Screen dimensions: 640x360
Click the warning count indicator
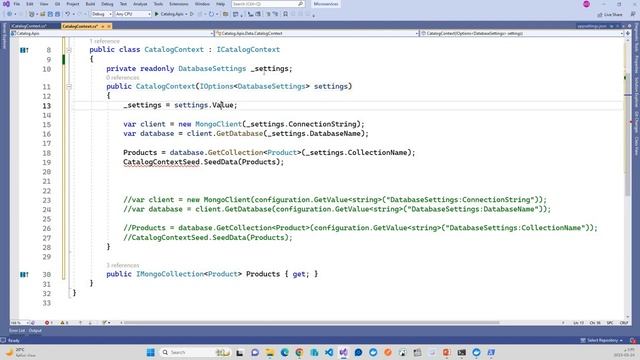(x=64, y=322)
